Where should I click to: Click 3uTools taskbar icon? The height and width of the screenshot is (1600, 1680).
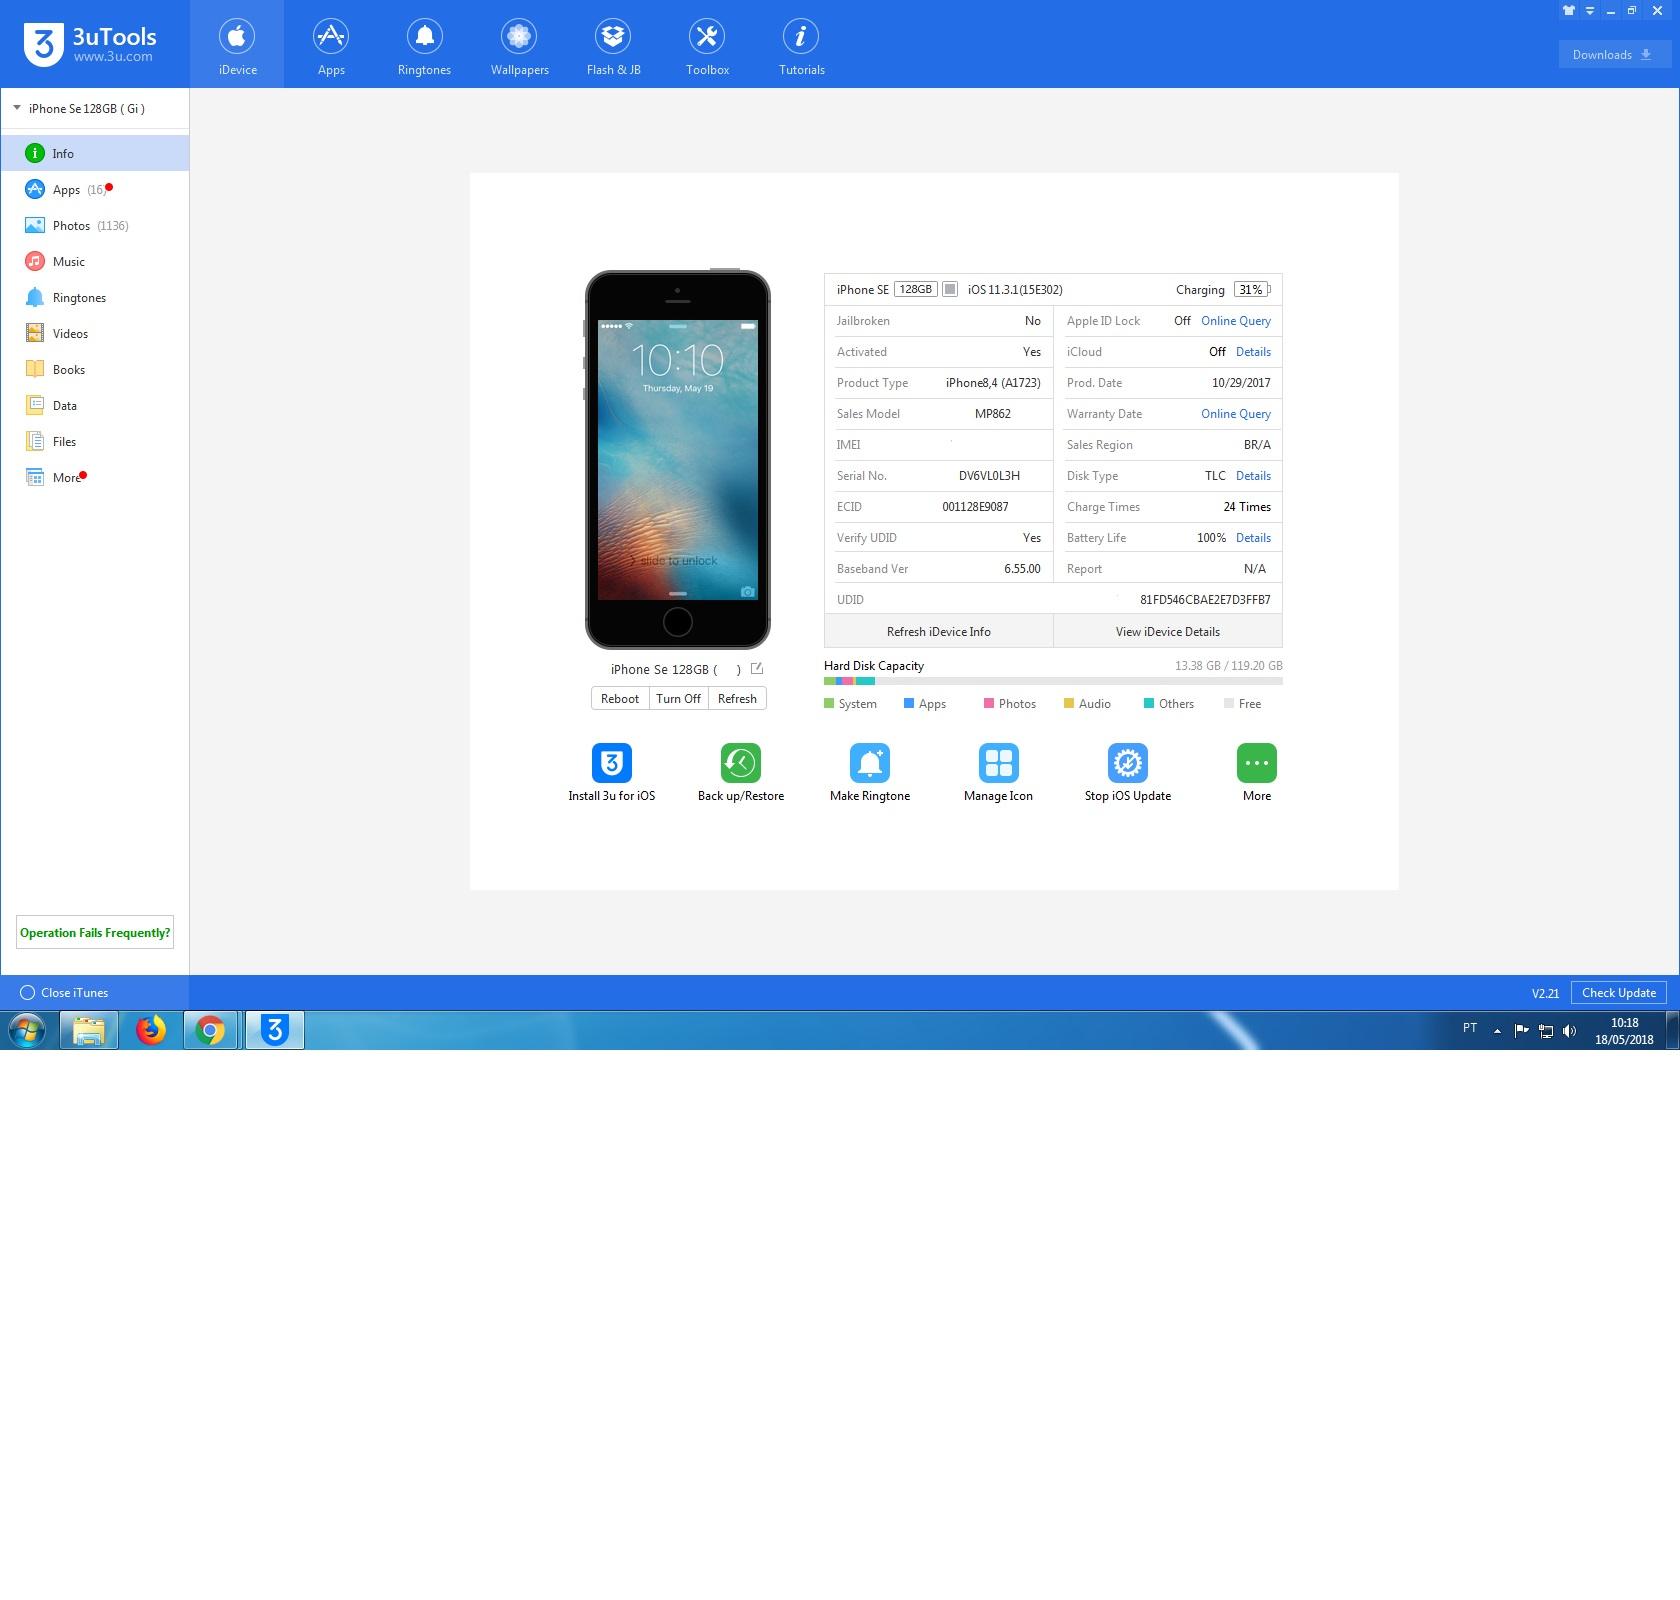click(x=274, y=1030)
